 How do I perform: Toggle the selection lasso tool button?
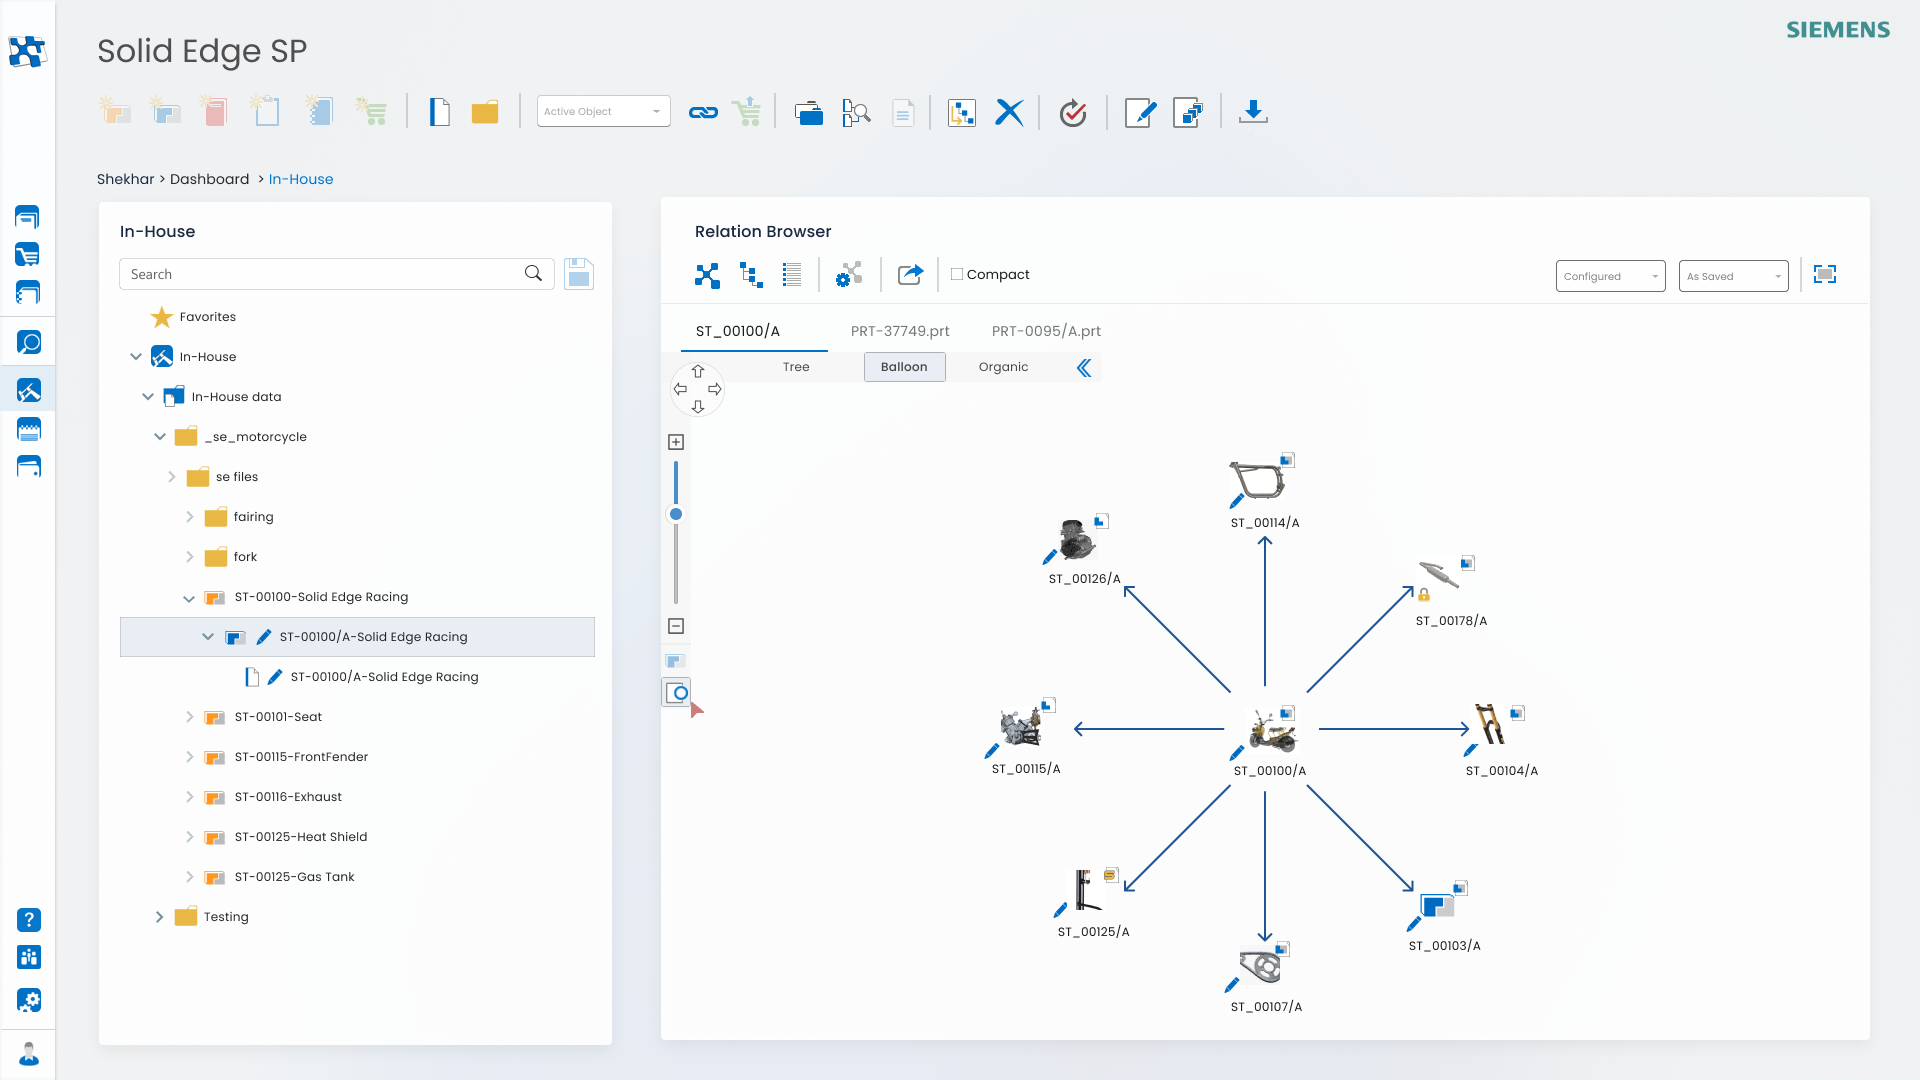(677, 692)
